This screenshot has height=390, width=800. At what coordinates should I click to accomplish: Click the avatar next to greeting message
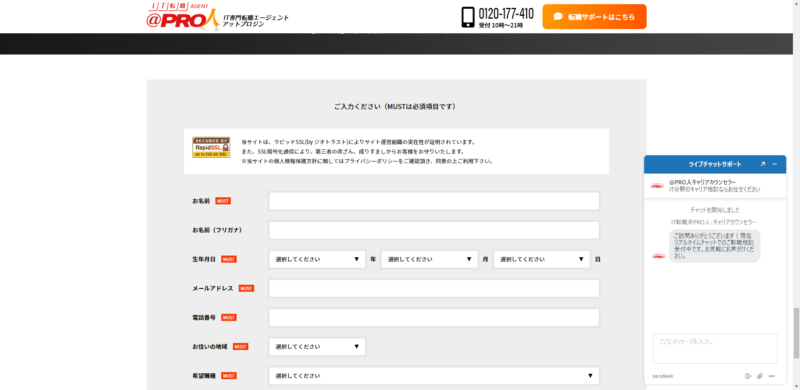click(x=659, y=256)
